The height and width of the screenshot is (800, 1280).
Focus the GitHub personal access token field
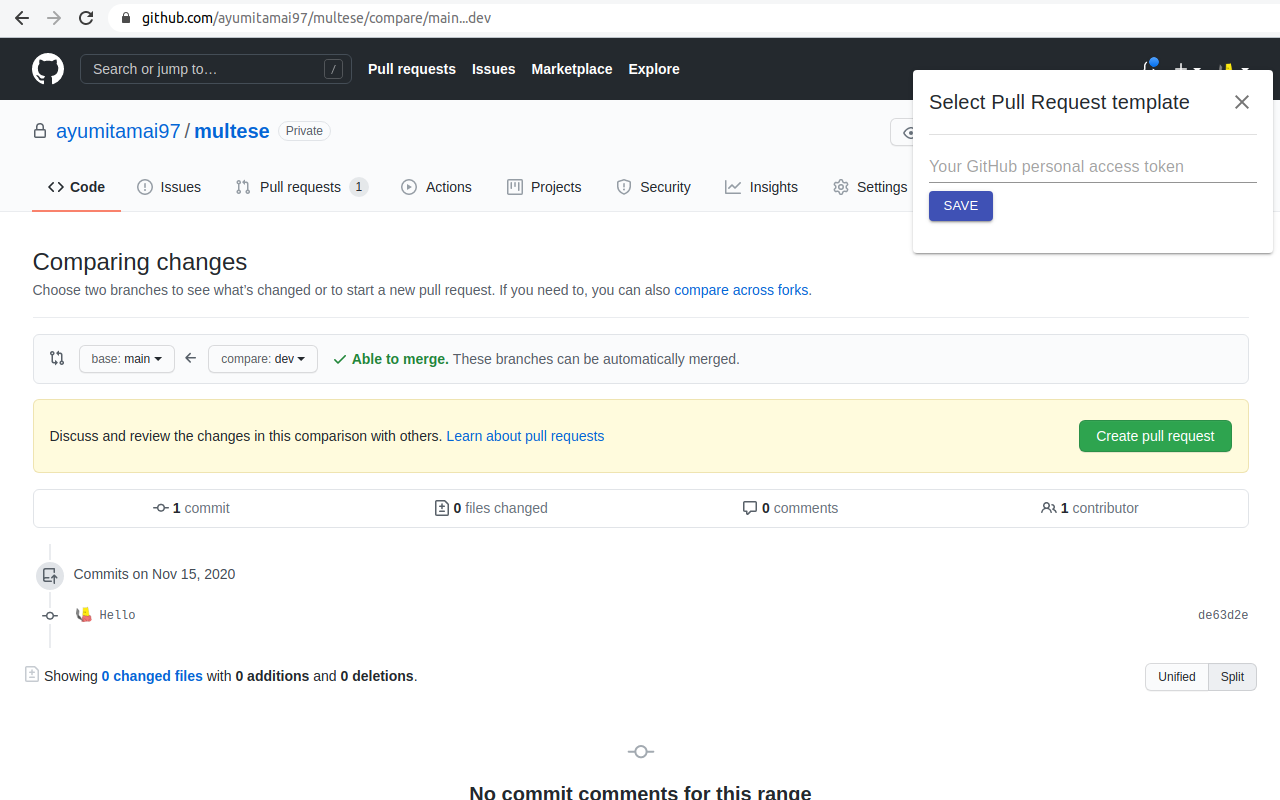tap(1092, 167)
